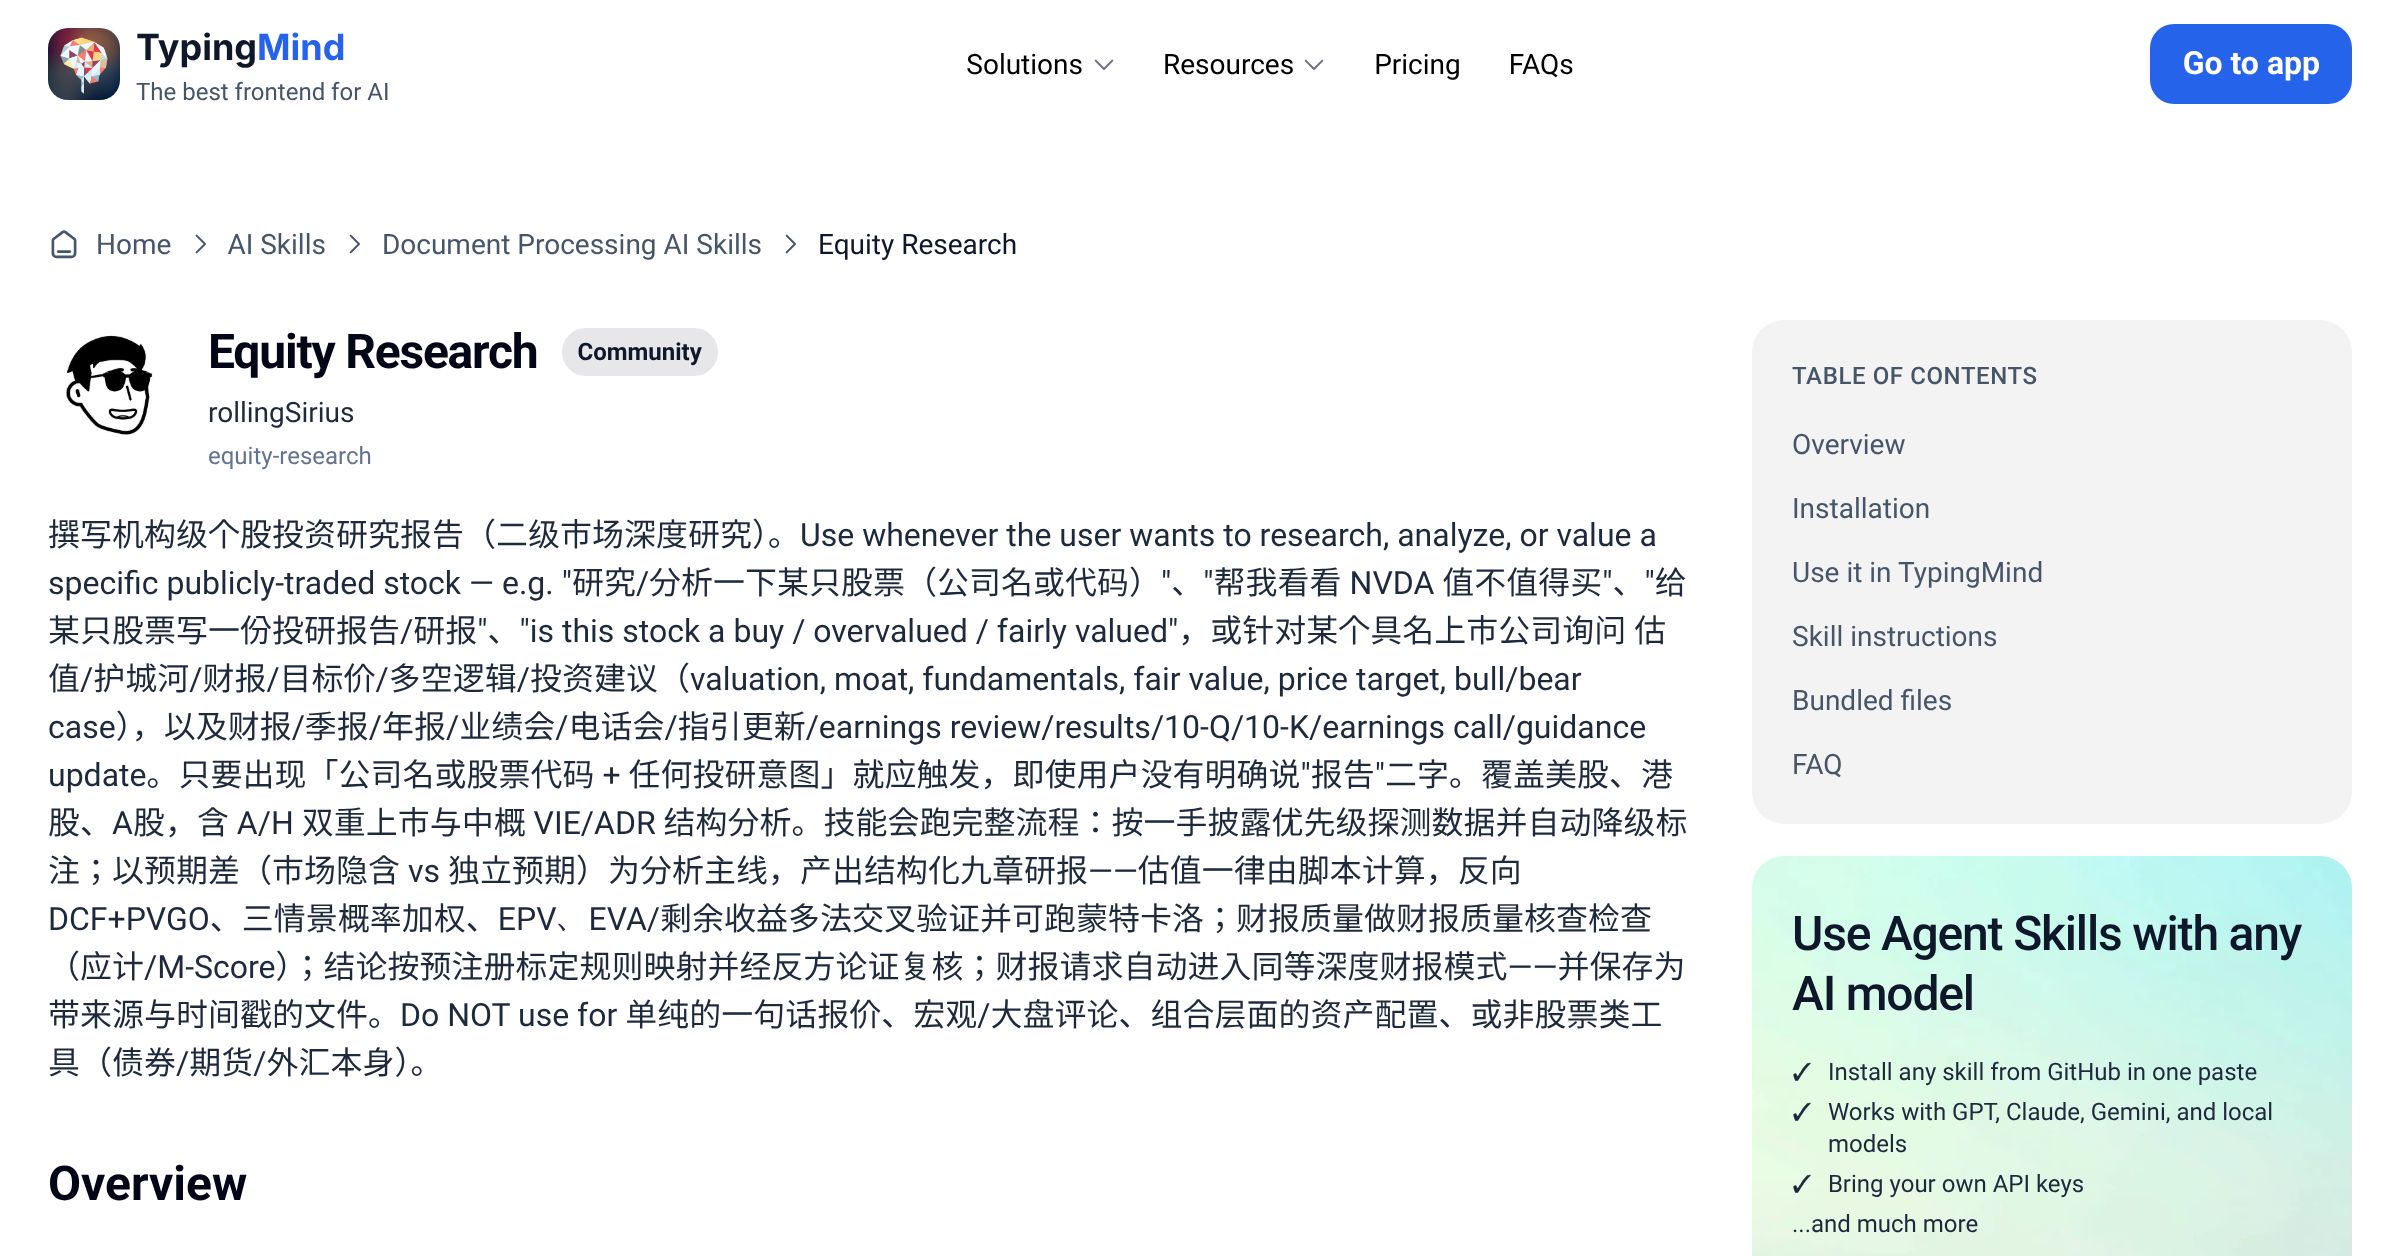Open AI Skills breadcrumb link
Viewport: 2400px width, 1256px height.
click(276, 245)
